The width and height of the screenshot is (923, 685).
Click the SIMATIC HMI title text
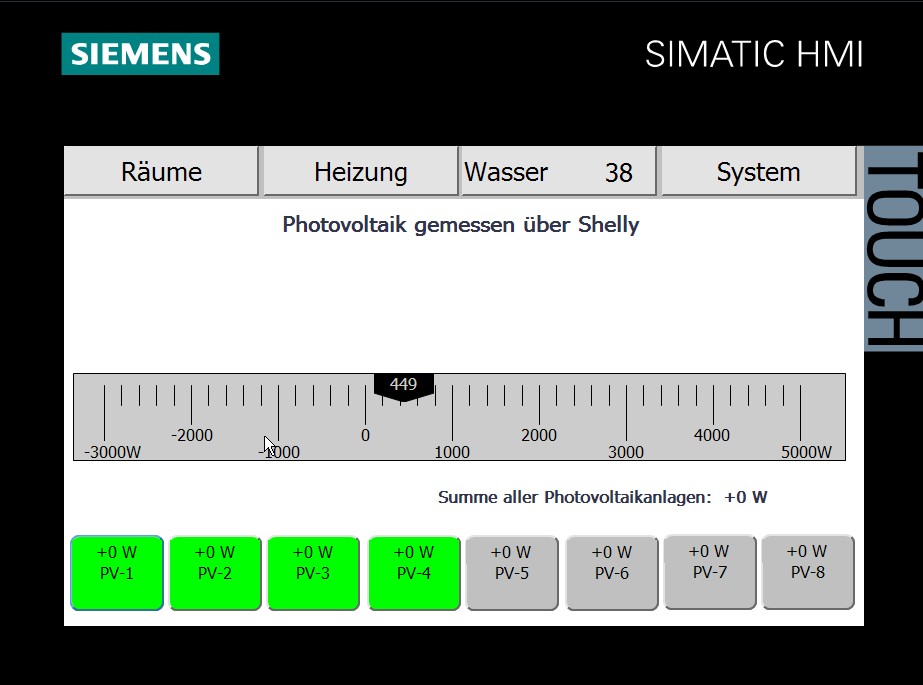tap(754, 54)
